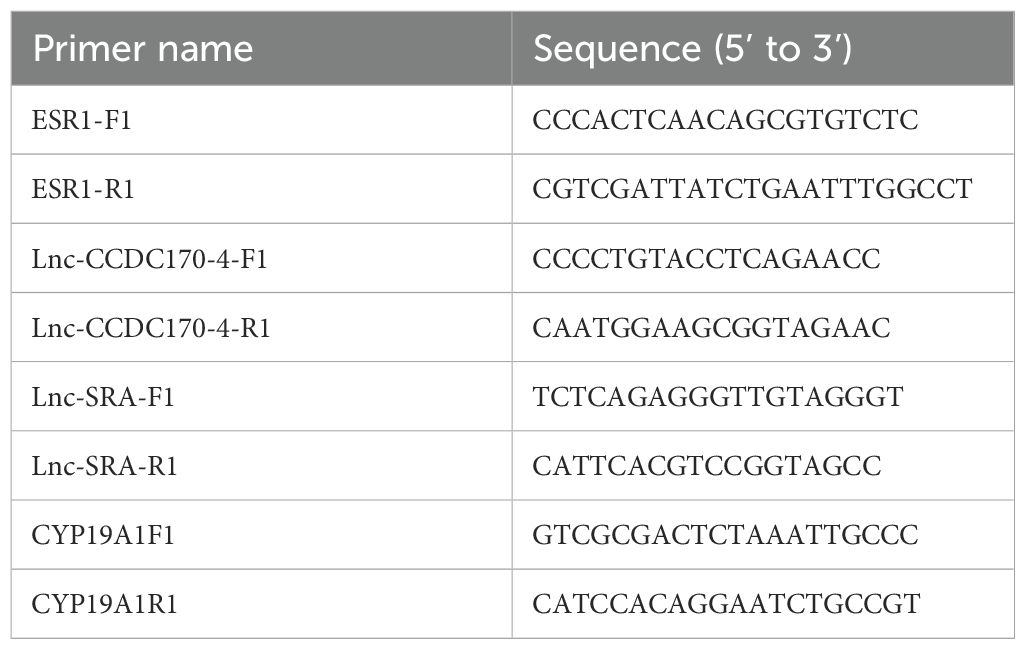This screenshot has width=1025, height=649.
Task: Click the word 'Sequence' in header
Action: point(617,50)
